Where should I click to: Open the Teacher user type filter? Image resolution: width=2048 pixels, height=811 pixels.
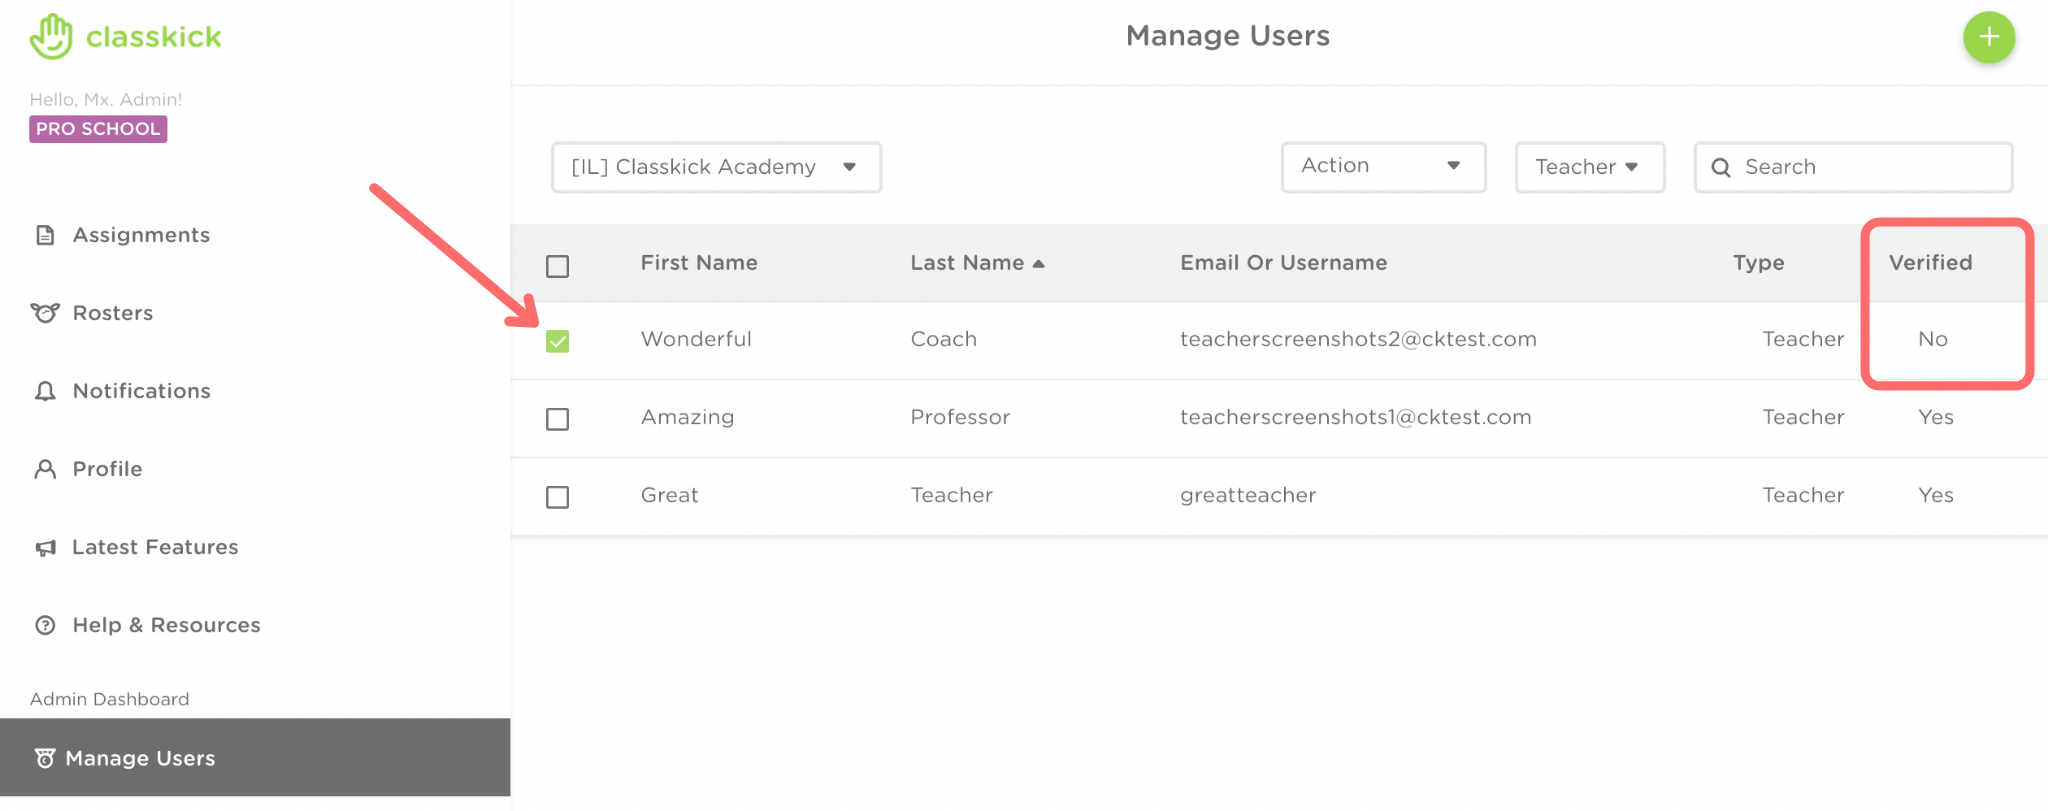1589,167
